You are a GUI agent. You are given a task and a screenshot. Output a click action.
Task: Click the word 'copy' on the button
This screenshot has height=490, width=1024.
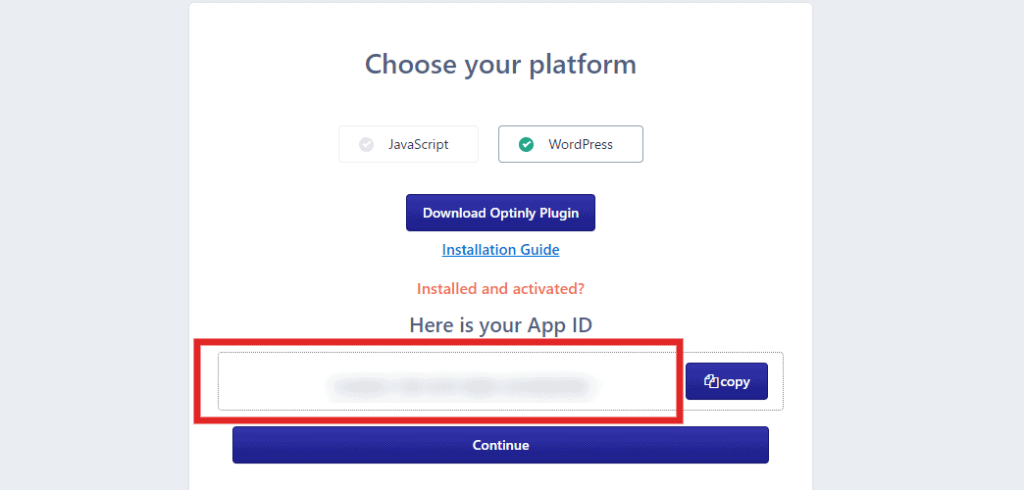(735, 382)
